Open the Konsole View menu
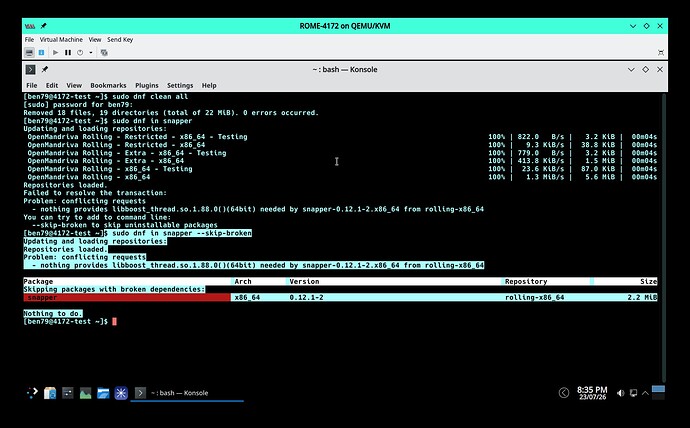 (x=74, y=85)
